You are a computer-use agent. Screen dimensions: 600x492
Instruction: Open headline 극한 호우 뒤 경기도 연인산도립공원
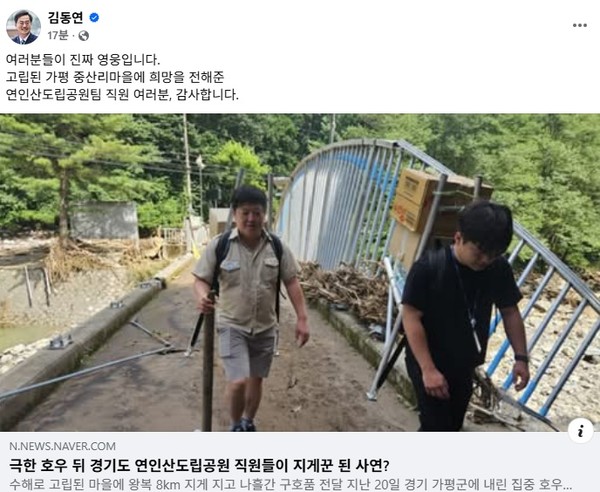(x=199, y=466)
